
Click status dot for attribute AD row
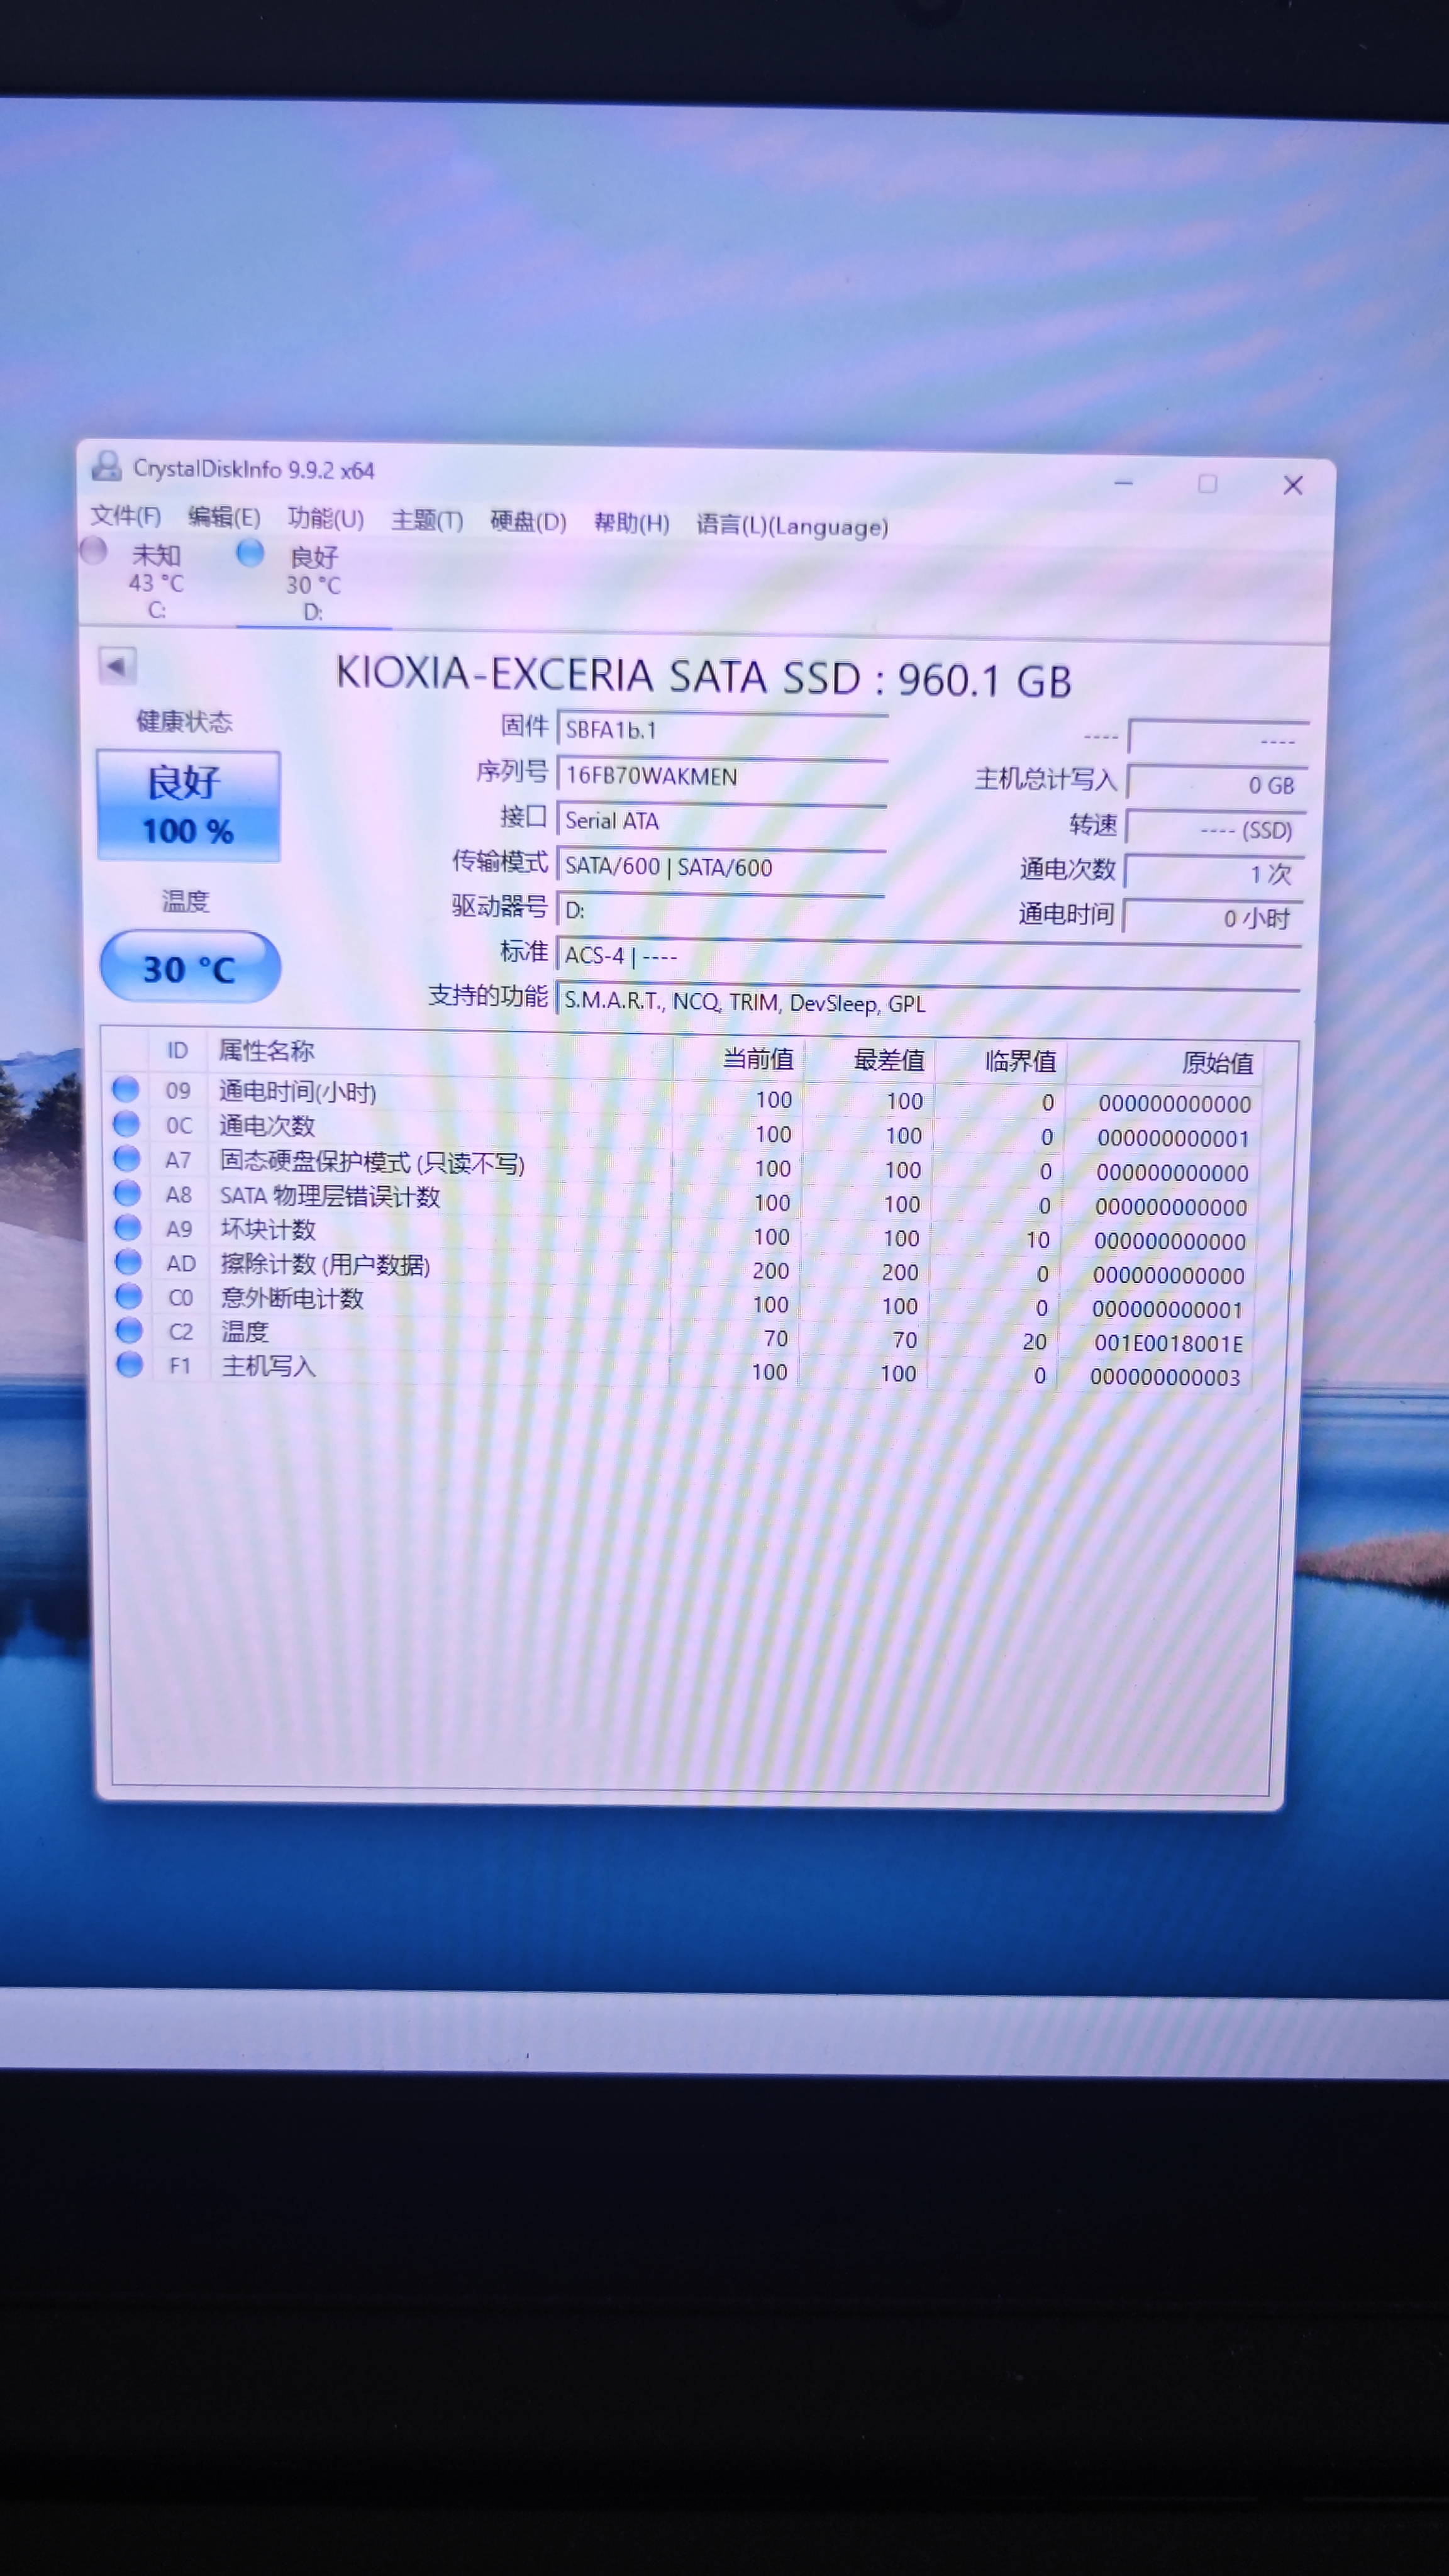coord(128,1261)
